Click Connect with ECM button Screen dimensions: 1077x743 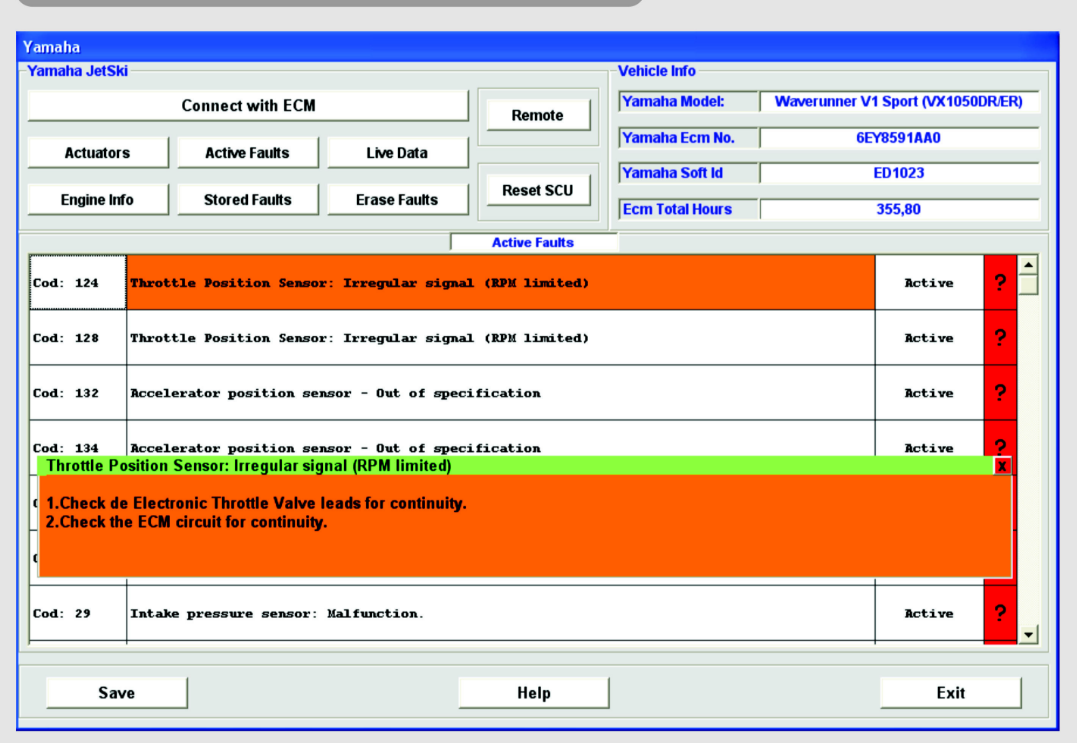[248, 106]
